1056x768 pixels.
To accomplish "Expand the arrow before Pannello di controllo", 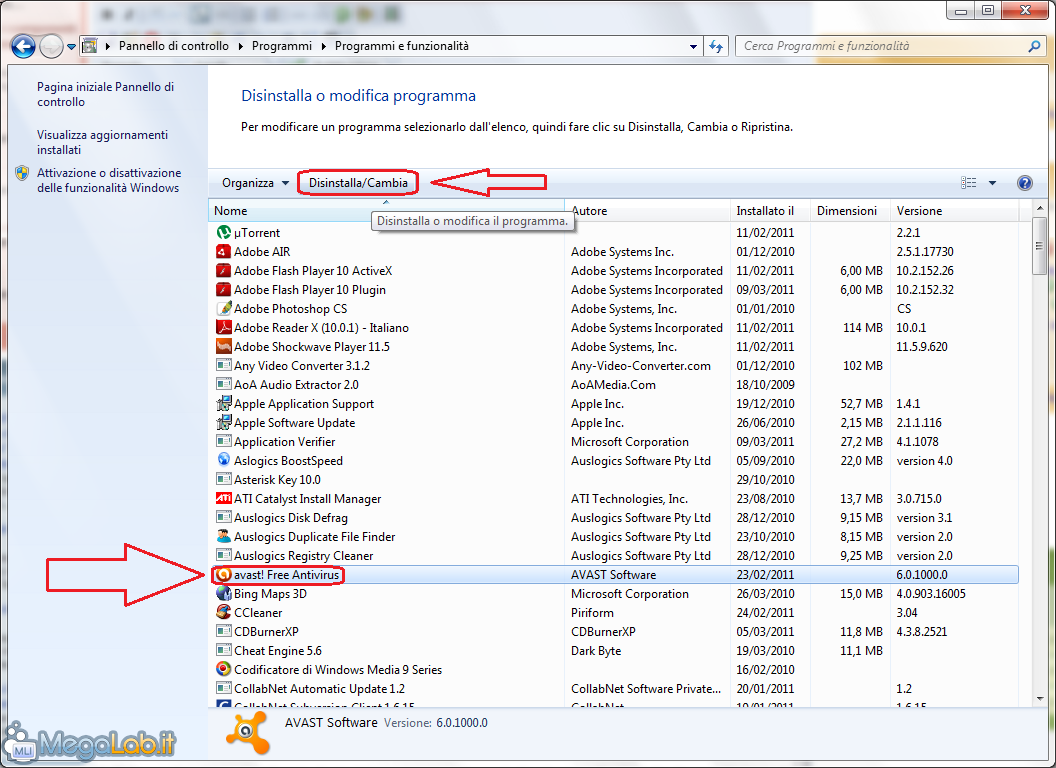I will click(x=108, y=46).
